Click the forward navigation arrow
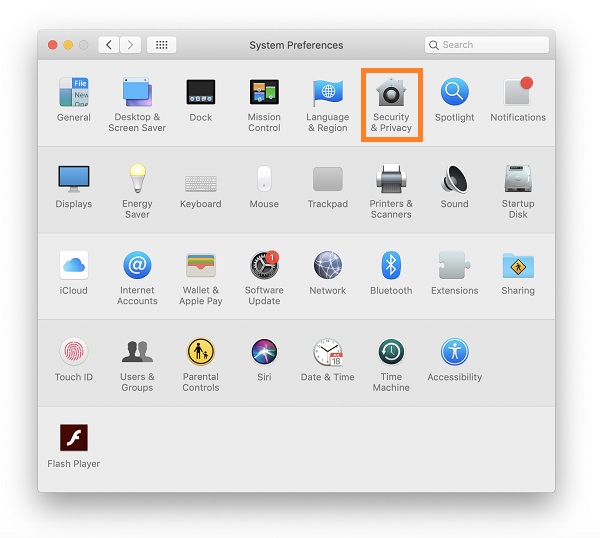The width and height of the screenshot is (600, 538). pyautogui.click(x=130, y=45)
